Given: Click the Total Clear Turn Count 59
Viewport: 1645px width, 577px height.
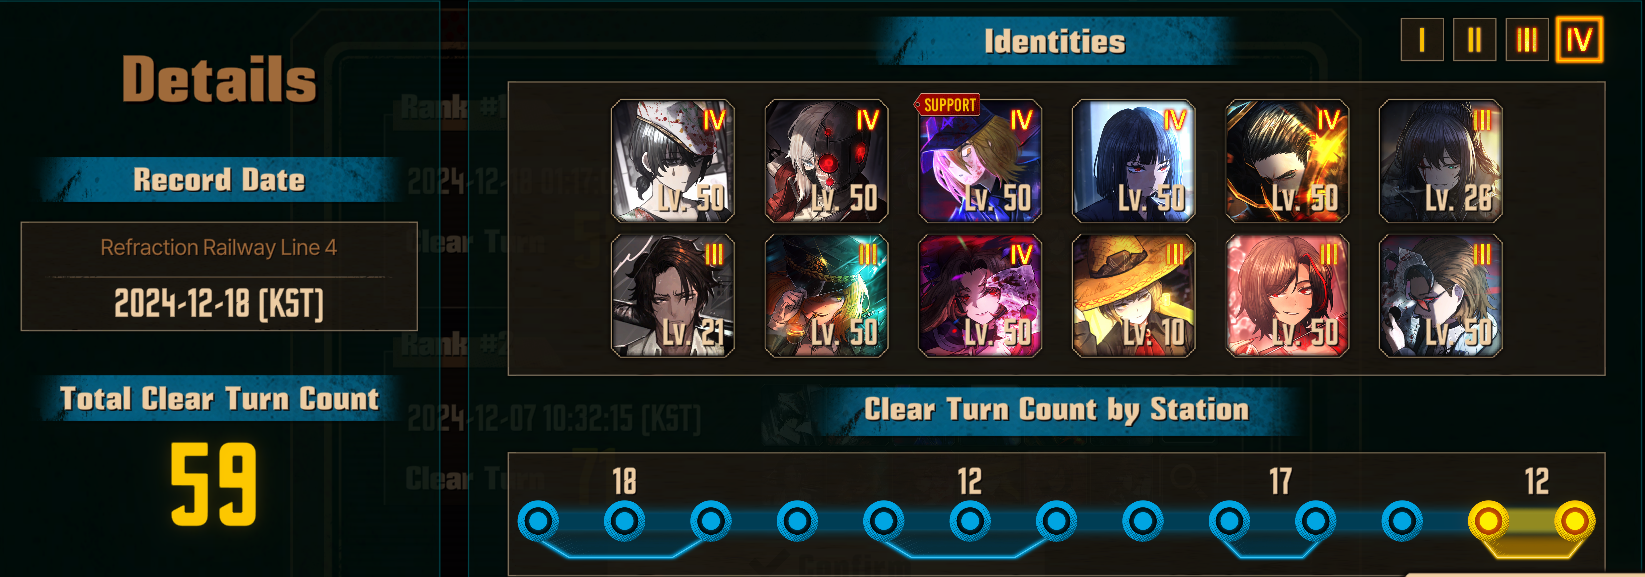Looking at the screenshot, I should [x=214, y=485].
